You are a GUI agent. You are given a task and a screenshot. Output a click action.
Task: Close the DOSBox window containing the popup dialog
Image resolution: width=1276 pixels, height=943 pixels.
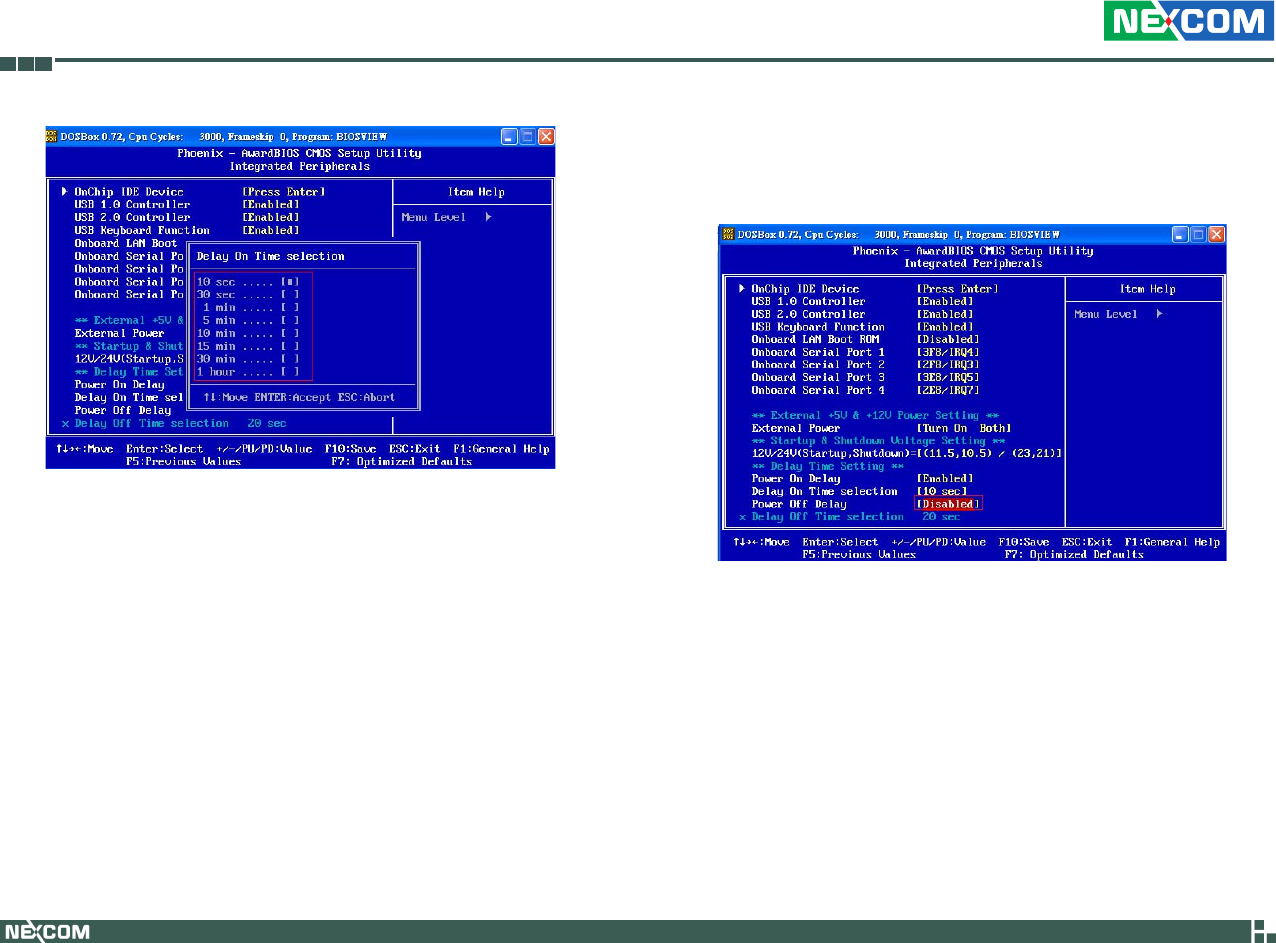(x=546, y=136)
